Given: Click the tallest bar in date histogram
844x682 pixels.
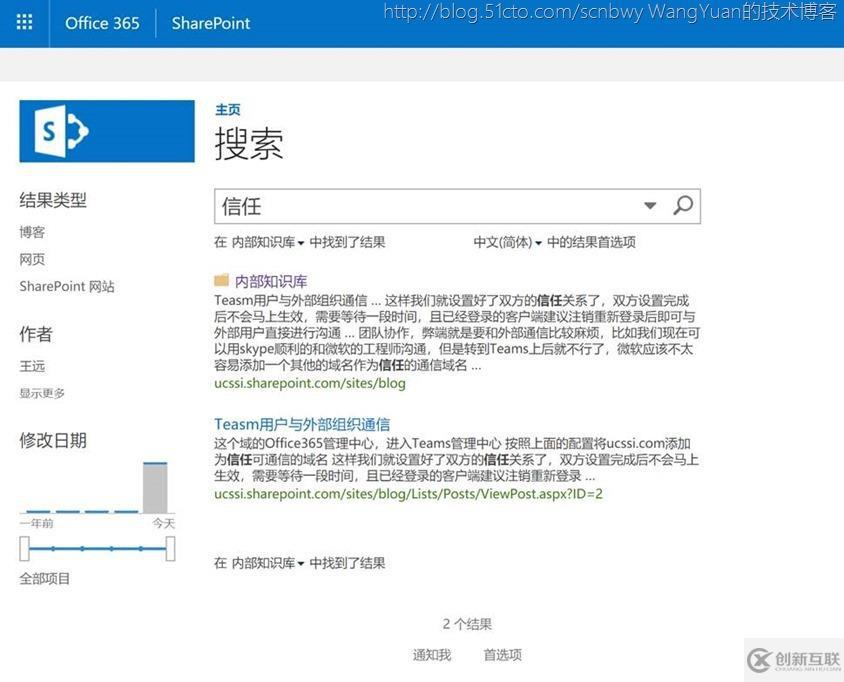Looking at the screenshot, I should pos(155,487).
